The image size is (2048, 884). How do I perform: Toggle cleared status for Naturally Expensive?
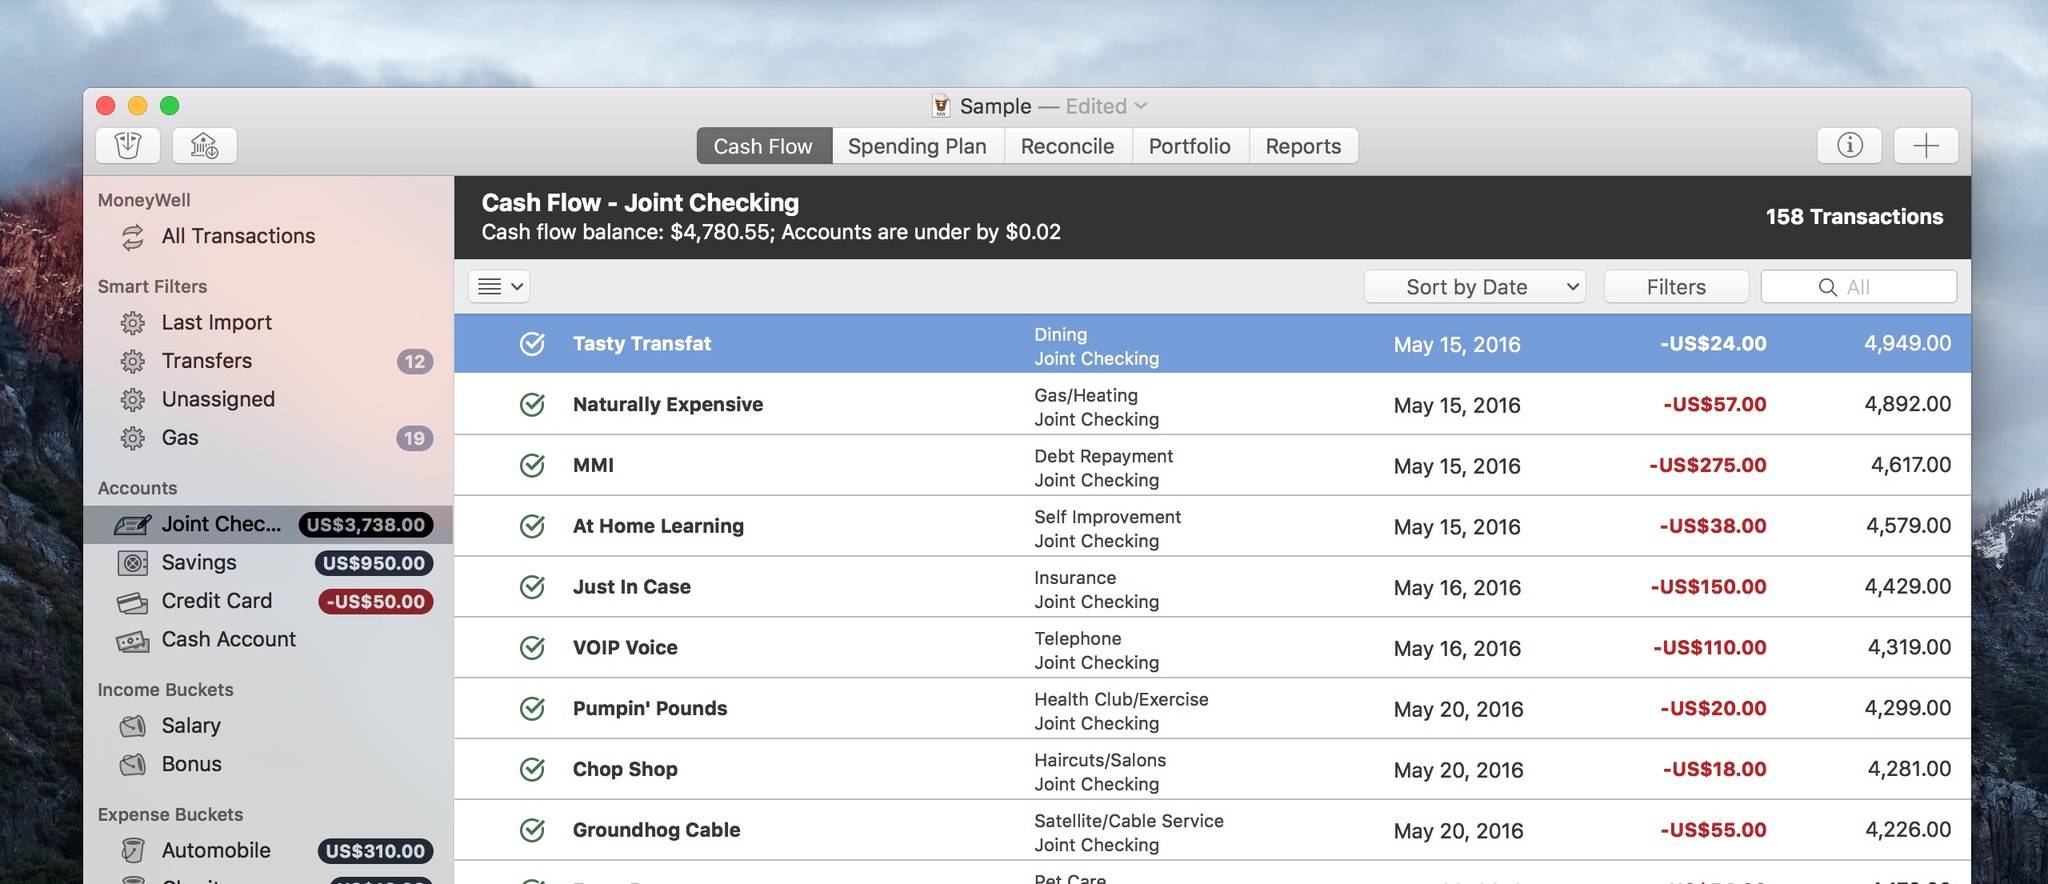tap(532, 405)
